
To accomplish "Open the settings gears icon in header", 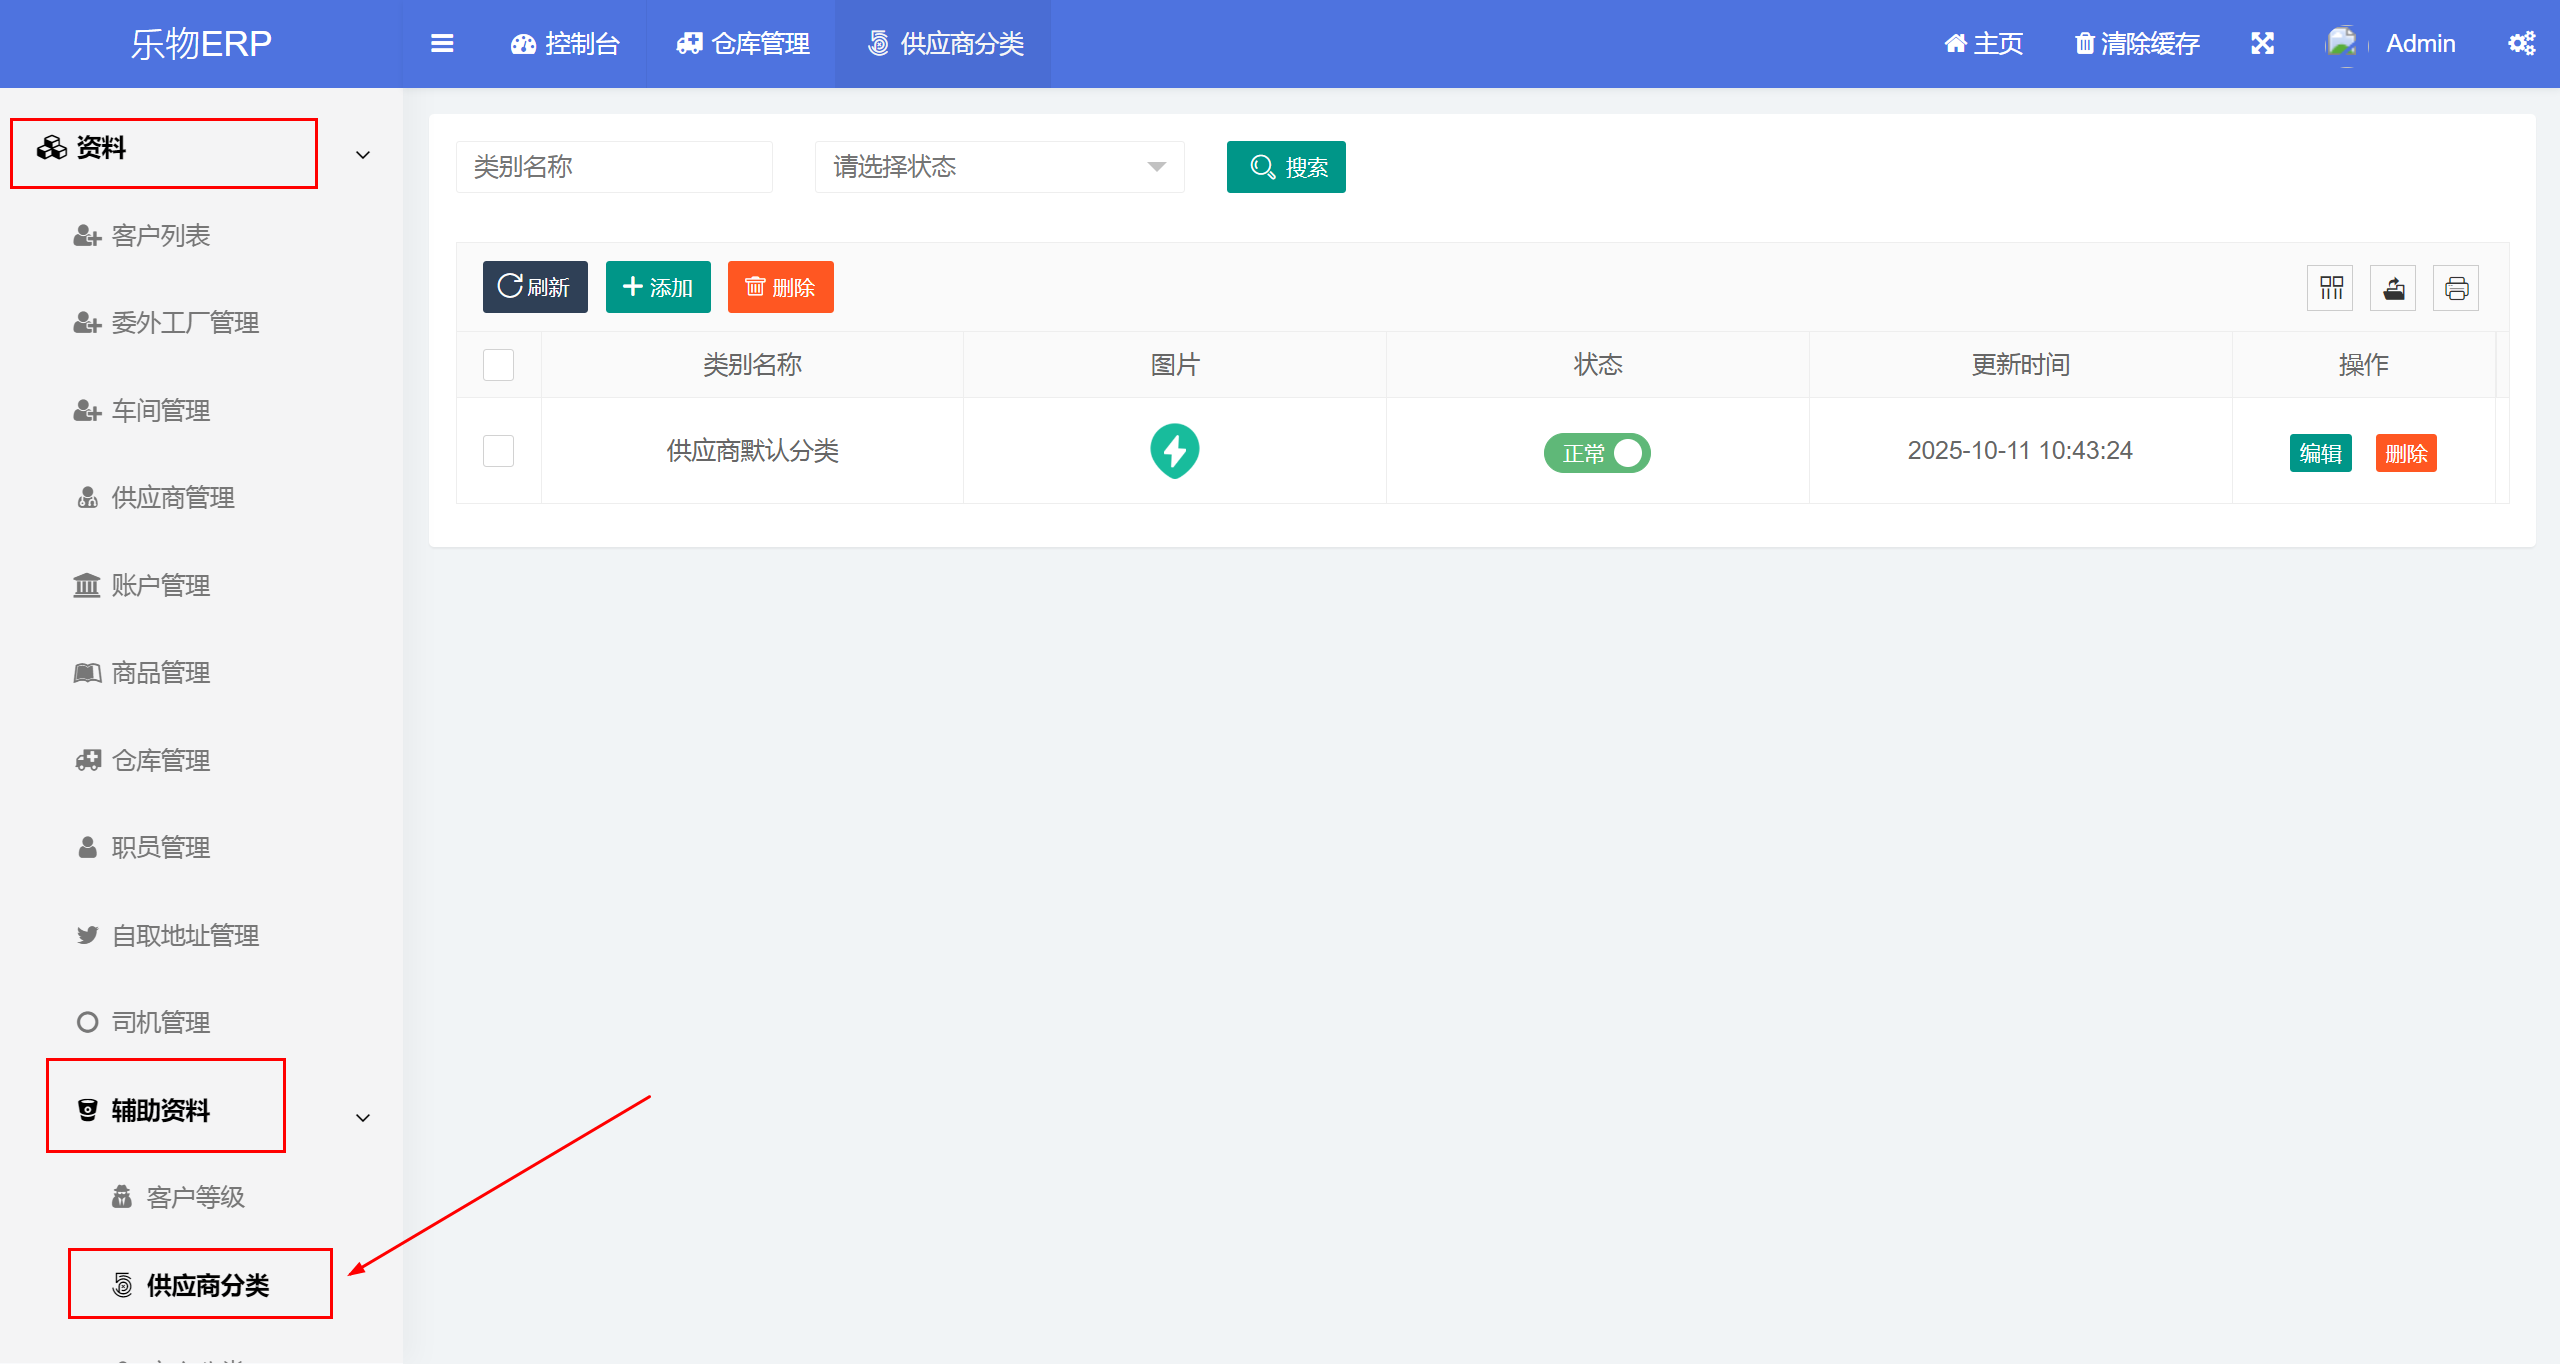I will tap(2521, 44).
